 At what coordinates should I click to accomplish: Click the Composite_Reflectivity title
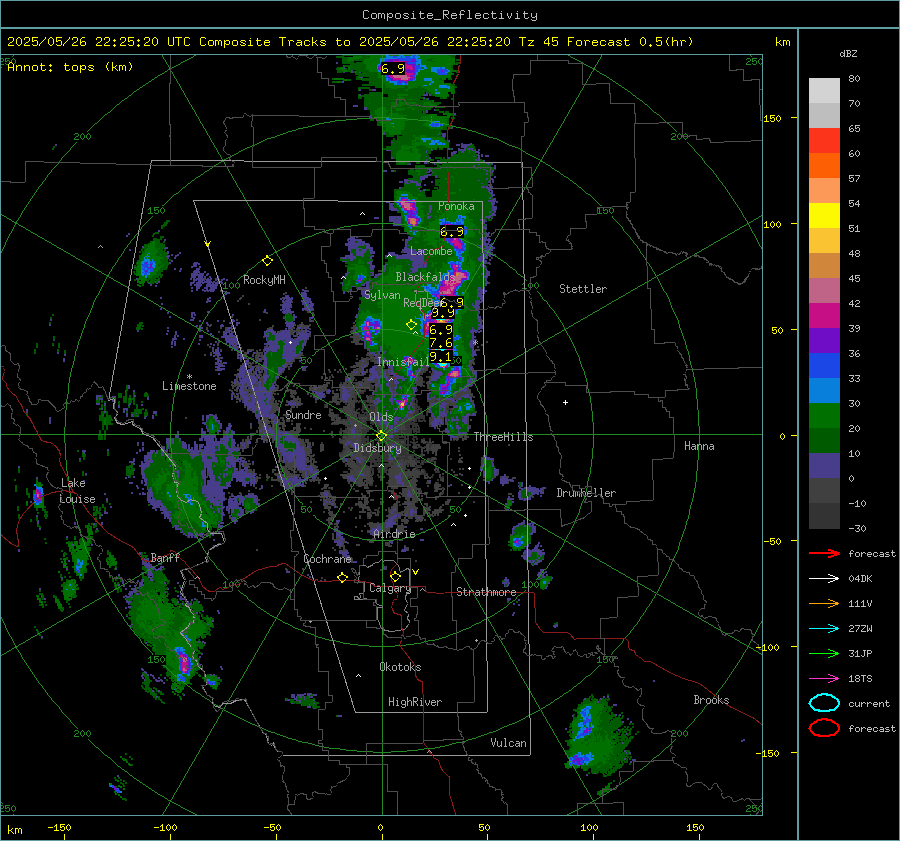(x=450, y=15)
